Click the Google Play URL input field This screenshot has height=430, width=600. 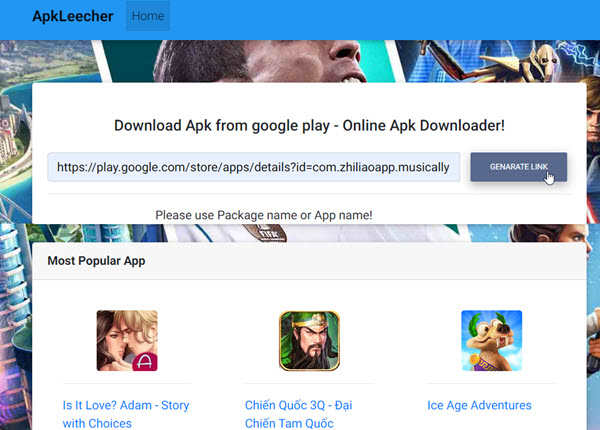254,167
